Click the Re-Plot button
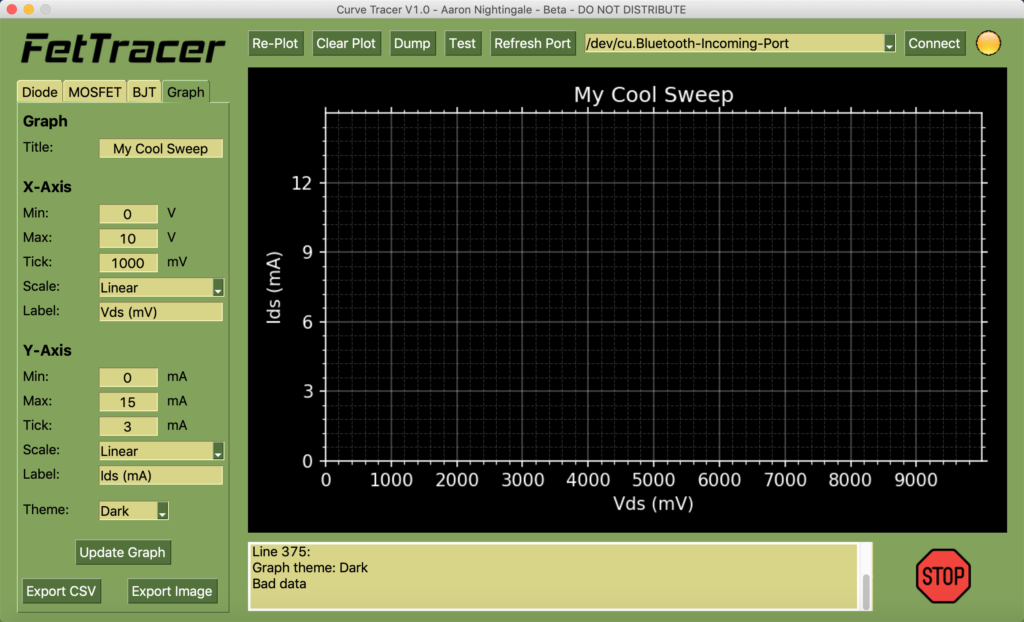The width and height of the screenshot is (1024, 622). pyautogui.click(x=275, y=44)
